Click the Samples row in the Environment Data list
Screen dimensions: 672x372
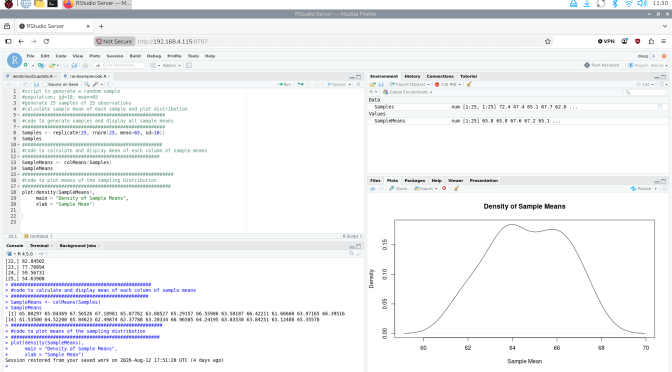point(517,107)
